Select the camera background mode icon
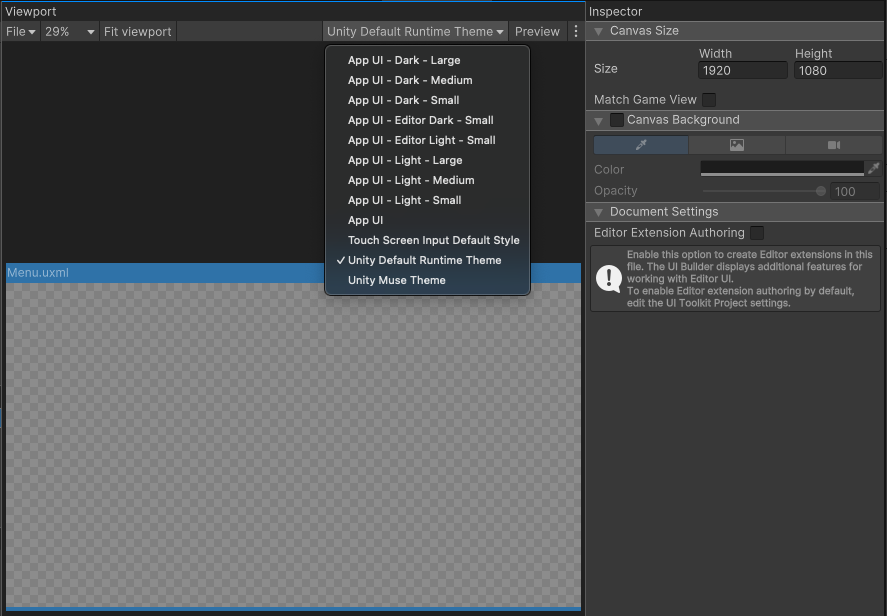 [x=833, y=145]
